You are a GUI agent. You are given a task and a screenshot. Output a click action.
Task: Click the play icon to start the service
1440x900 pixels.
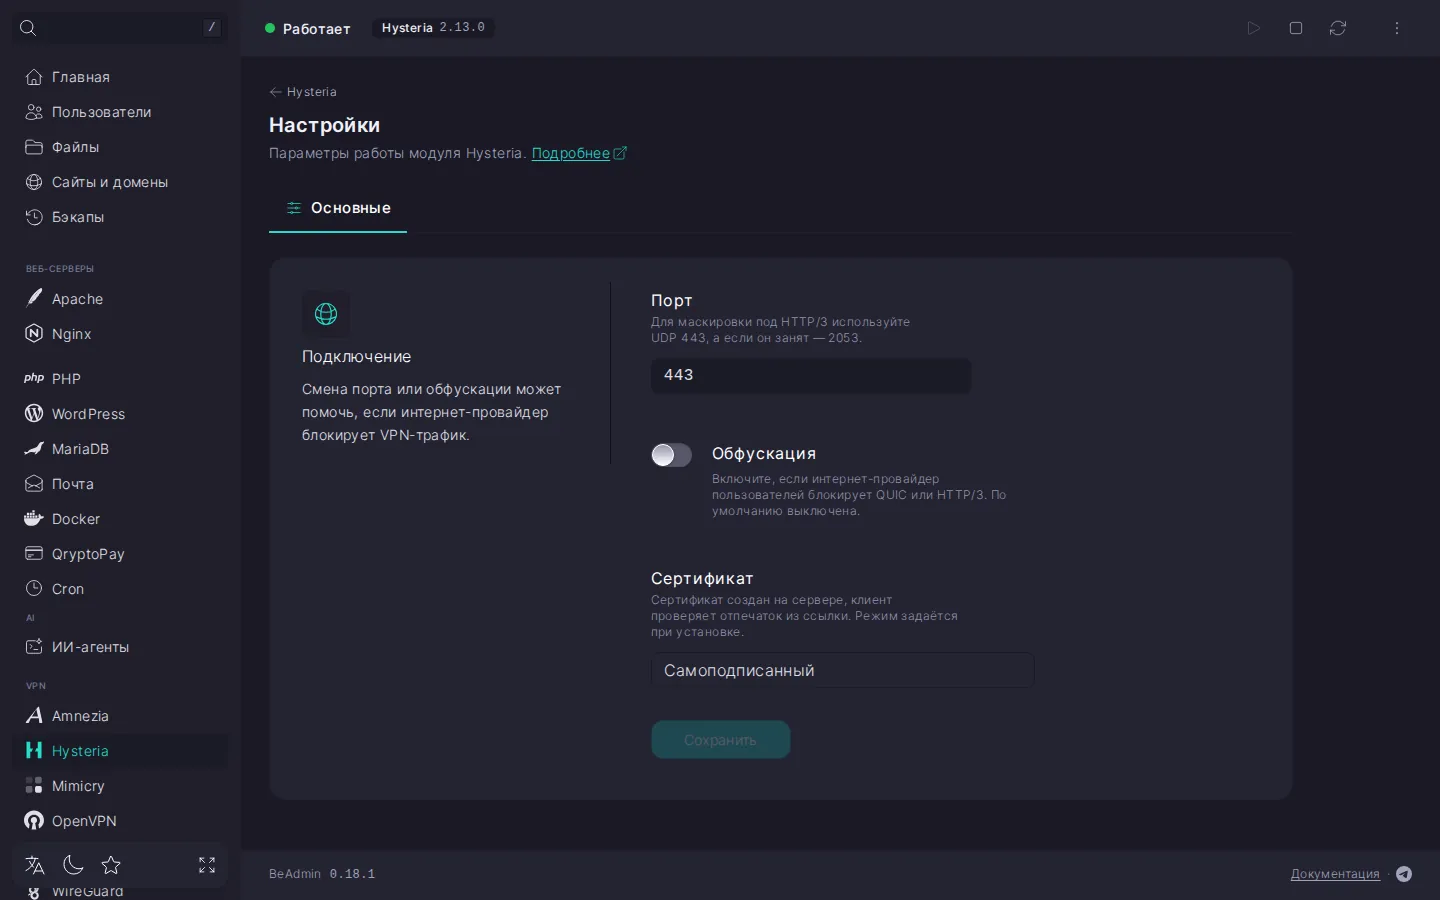tap(1254, 28)
